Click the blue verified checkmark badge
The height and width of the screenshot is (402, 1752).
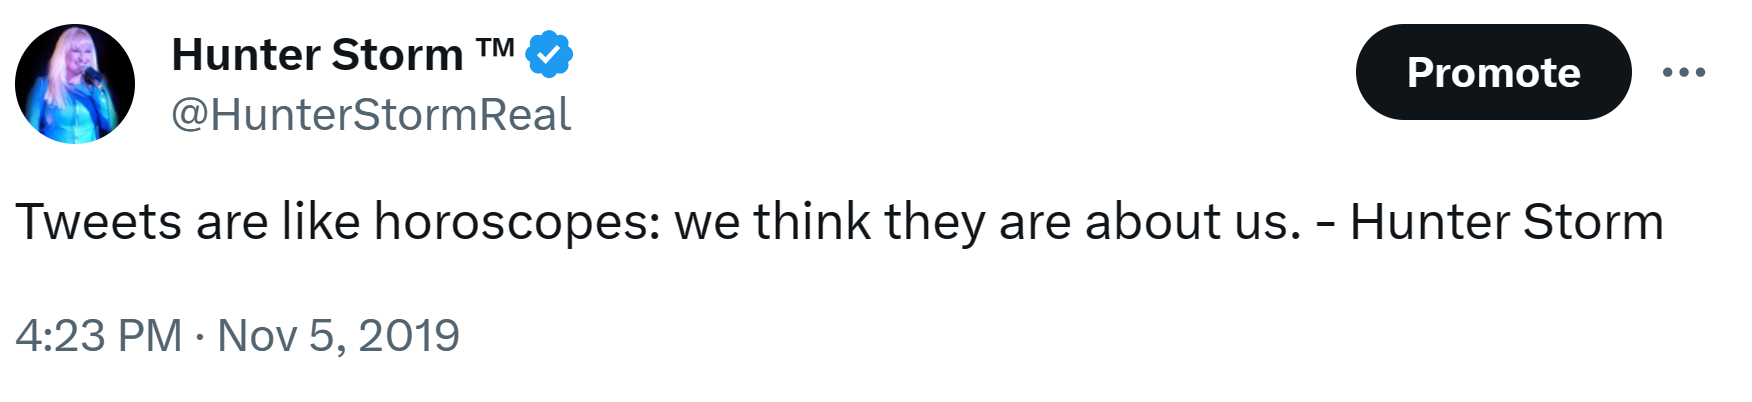click(548, 54)
